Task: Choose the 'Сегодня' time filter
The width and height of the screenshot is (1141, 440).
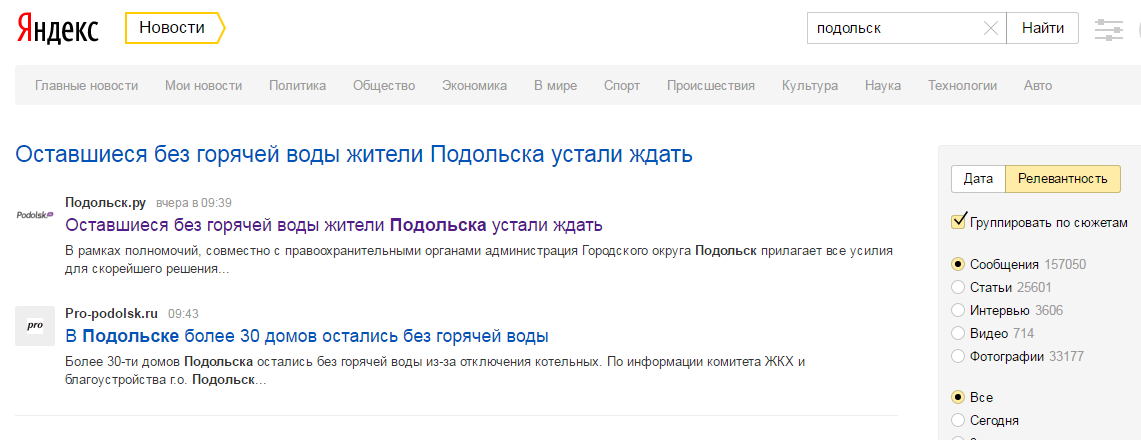Action: click(959, 420)
